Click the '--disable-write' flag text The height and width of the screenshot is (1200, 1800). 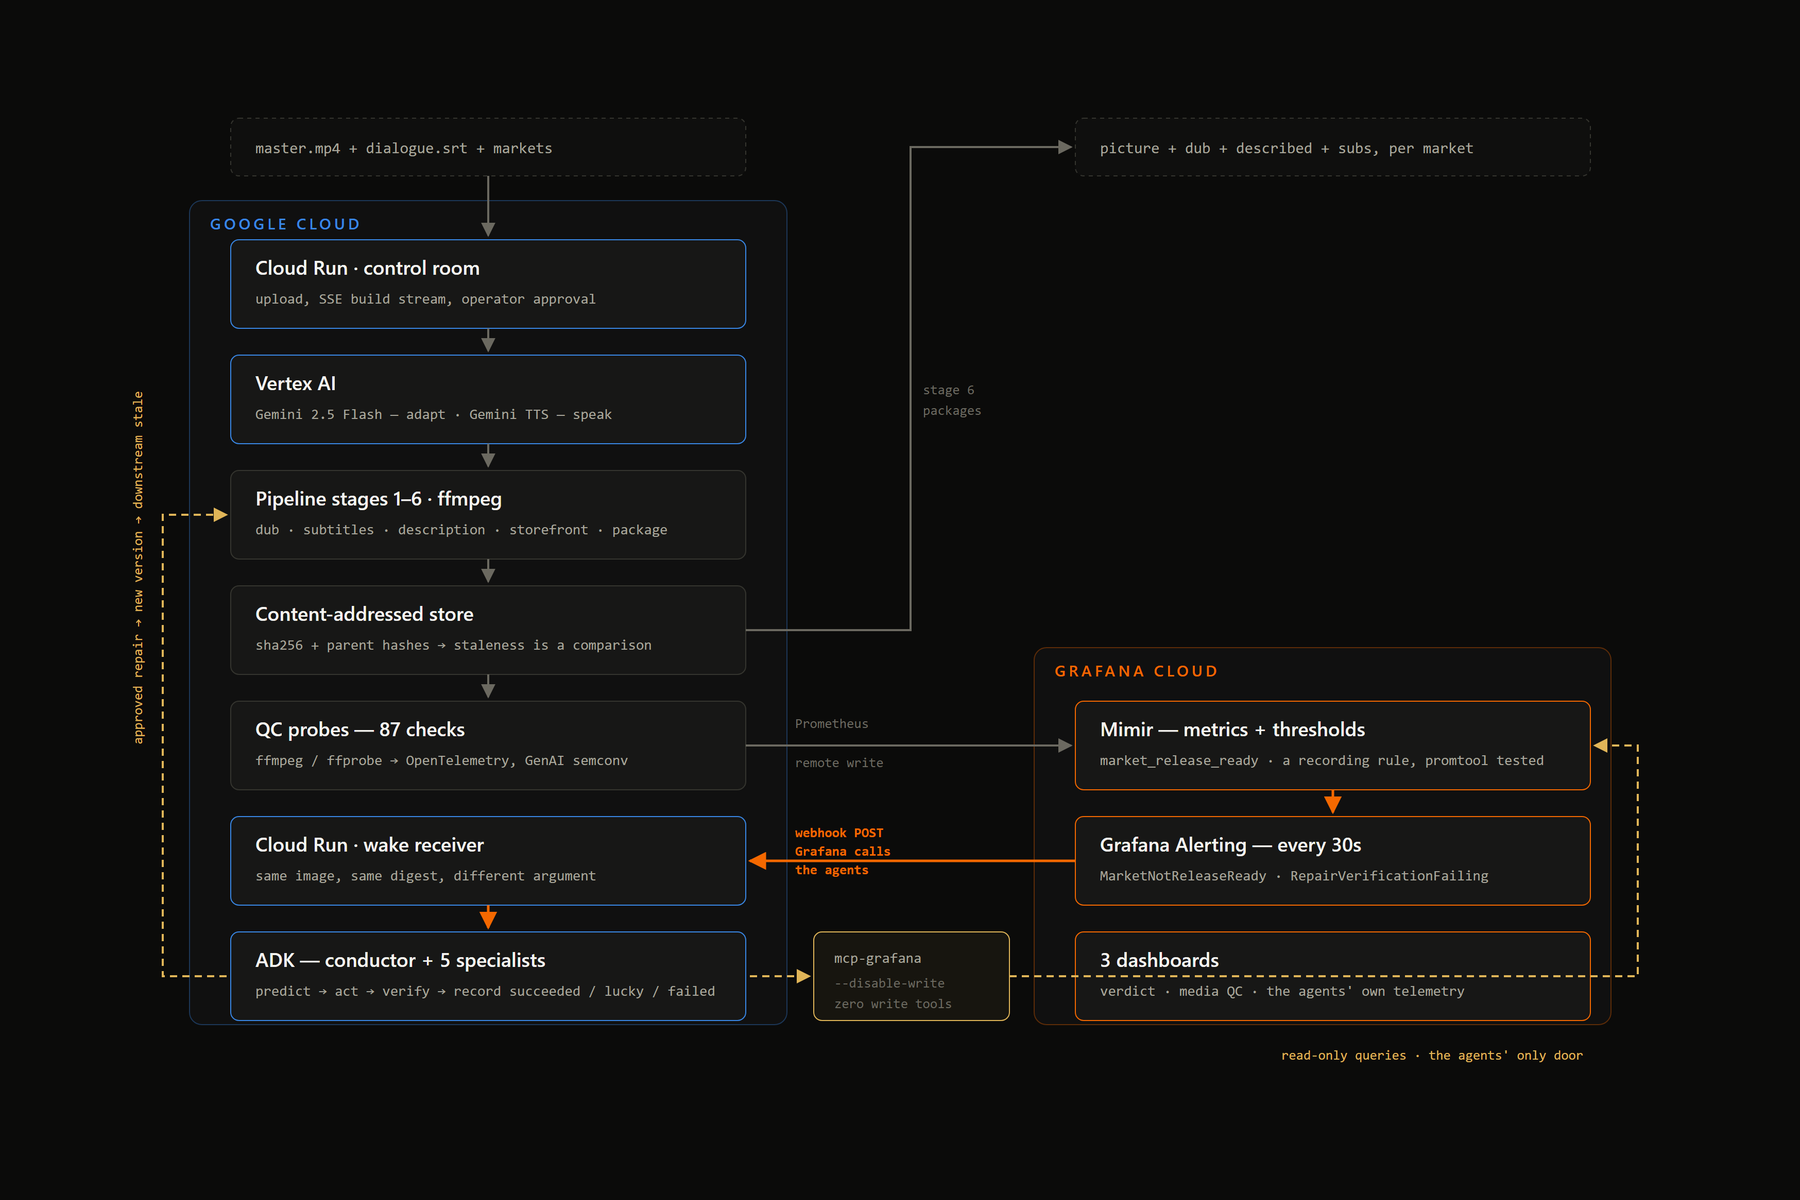tap(889, 984)
